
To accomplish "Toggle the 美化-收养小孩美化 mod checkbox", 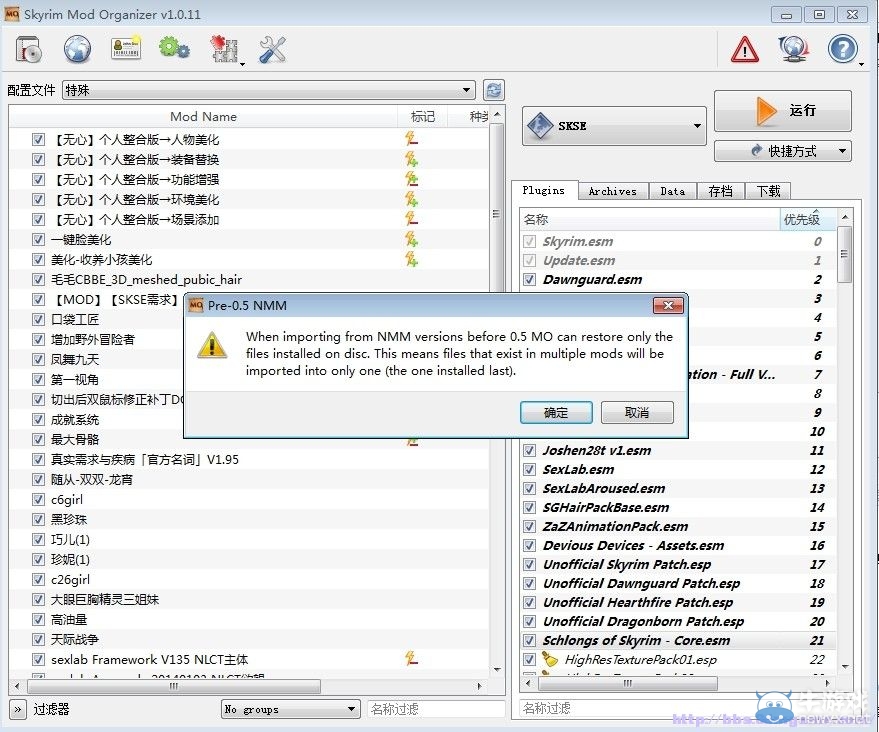I will 38,260.
